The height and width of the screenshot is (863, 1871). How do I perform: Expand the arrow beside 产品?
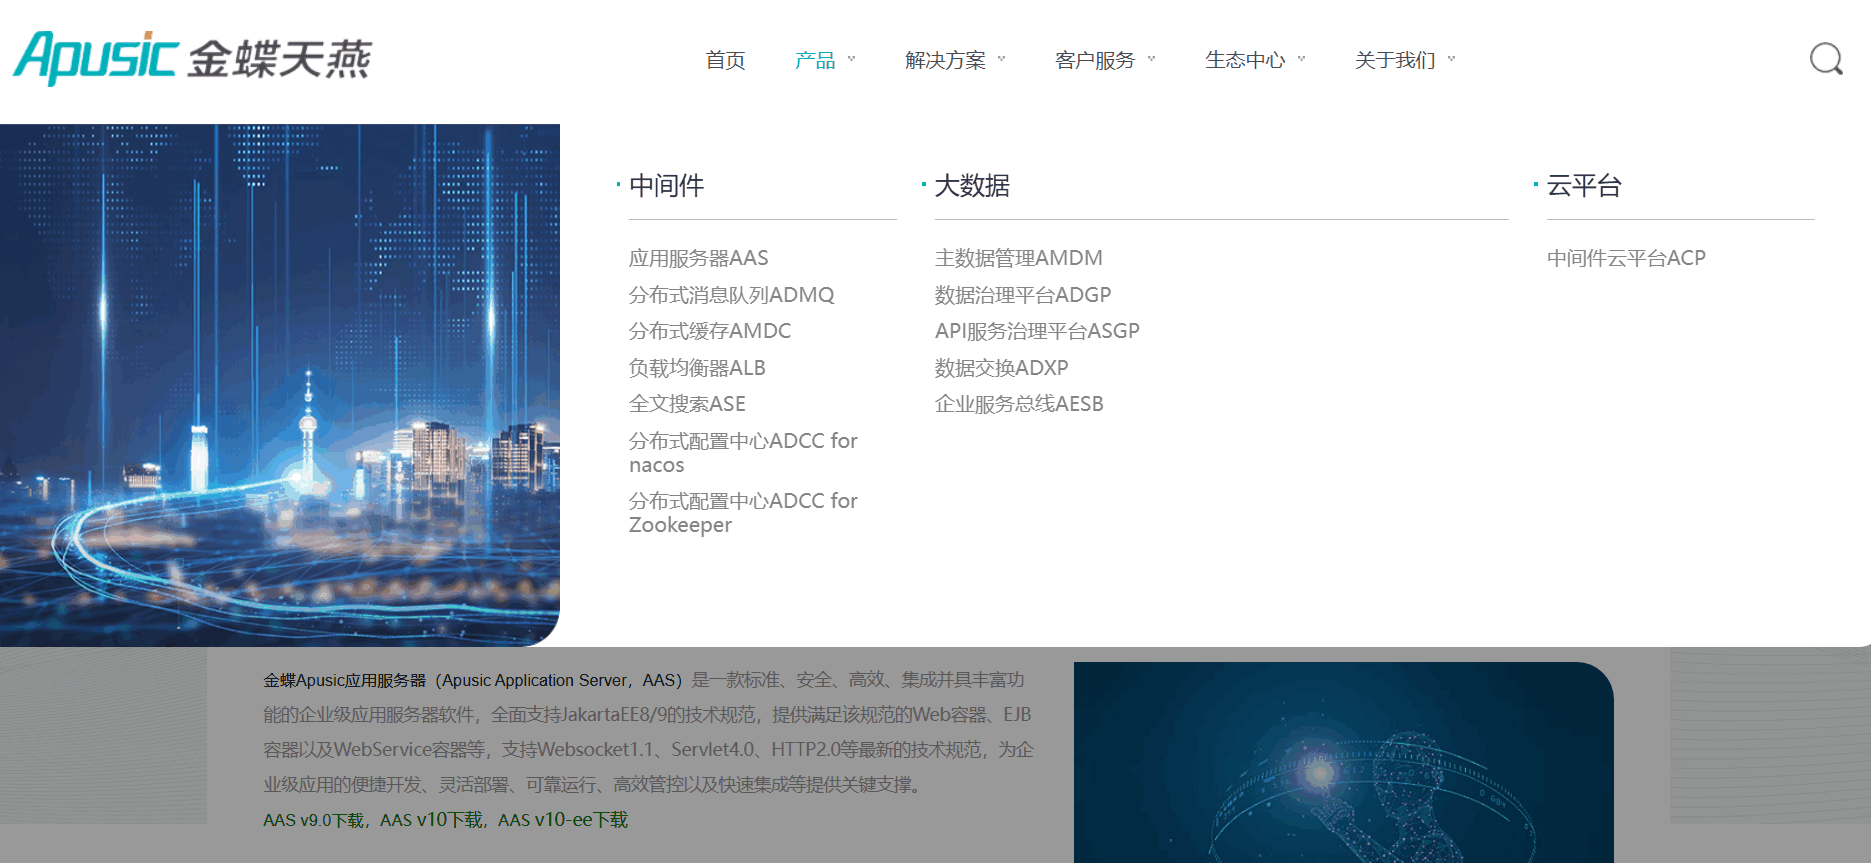[x=852, y=59]
